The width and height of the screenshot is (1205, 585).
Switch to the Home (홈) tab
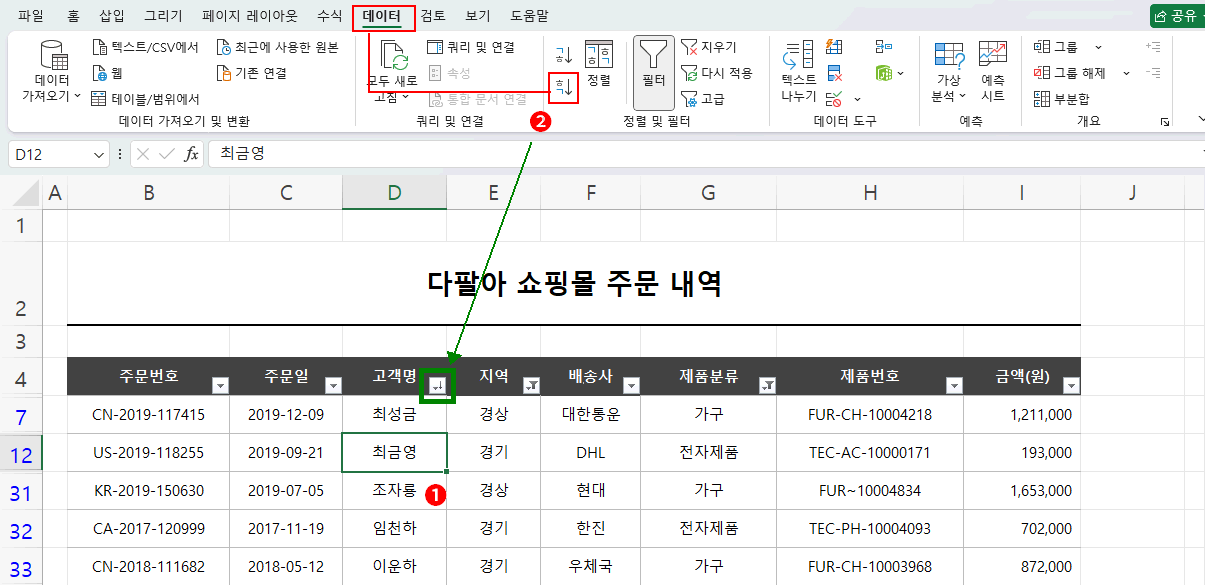[x=73, y=16]
